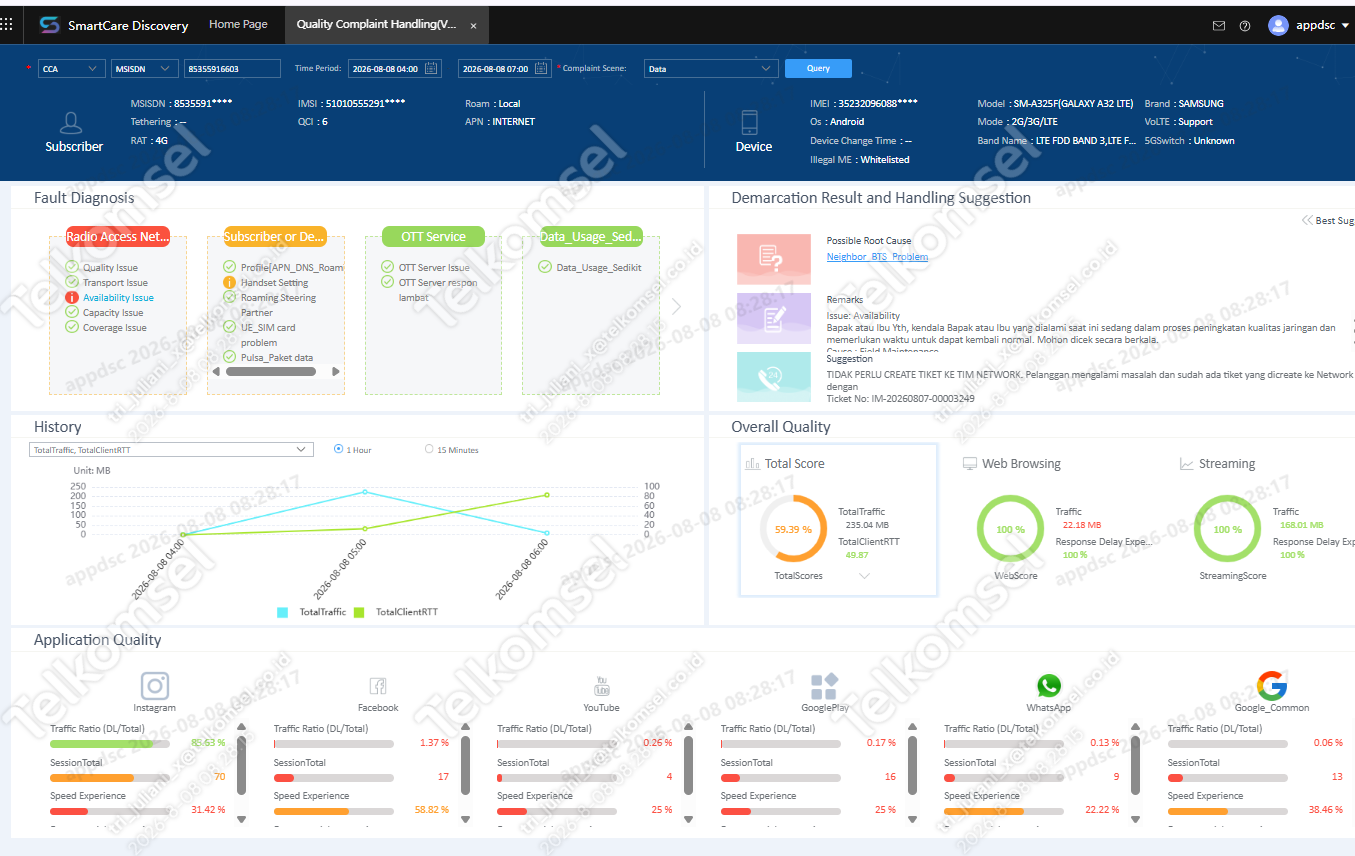The height and width of the screenshot is (856, 1355).
Task: Click the MSISDN number input field
Action: coord(232,68)
